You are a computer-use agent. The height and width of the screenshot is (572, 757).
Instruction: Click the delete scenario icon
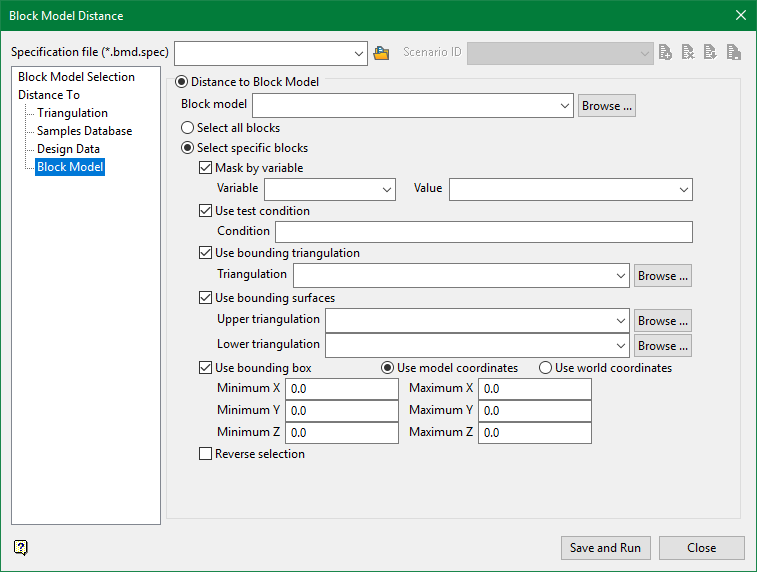coord(688,53)
